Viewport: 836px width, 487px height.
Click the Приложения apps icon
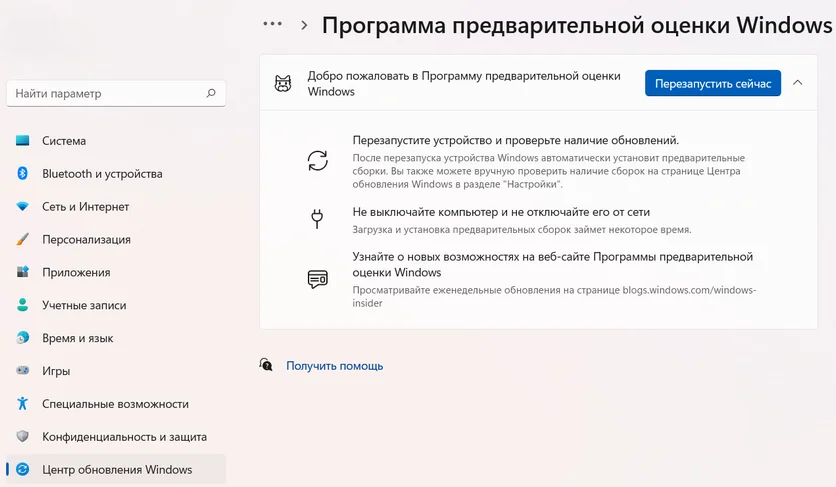[x=22, y=273]
